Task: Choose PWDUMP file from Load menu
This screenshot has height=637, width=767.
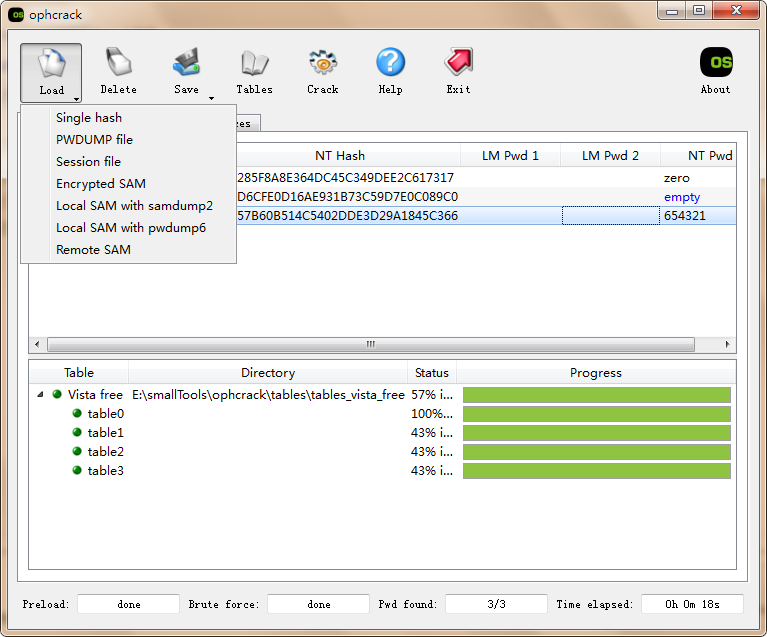Action: pos(129,139)
